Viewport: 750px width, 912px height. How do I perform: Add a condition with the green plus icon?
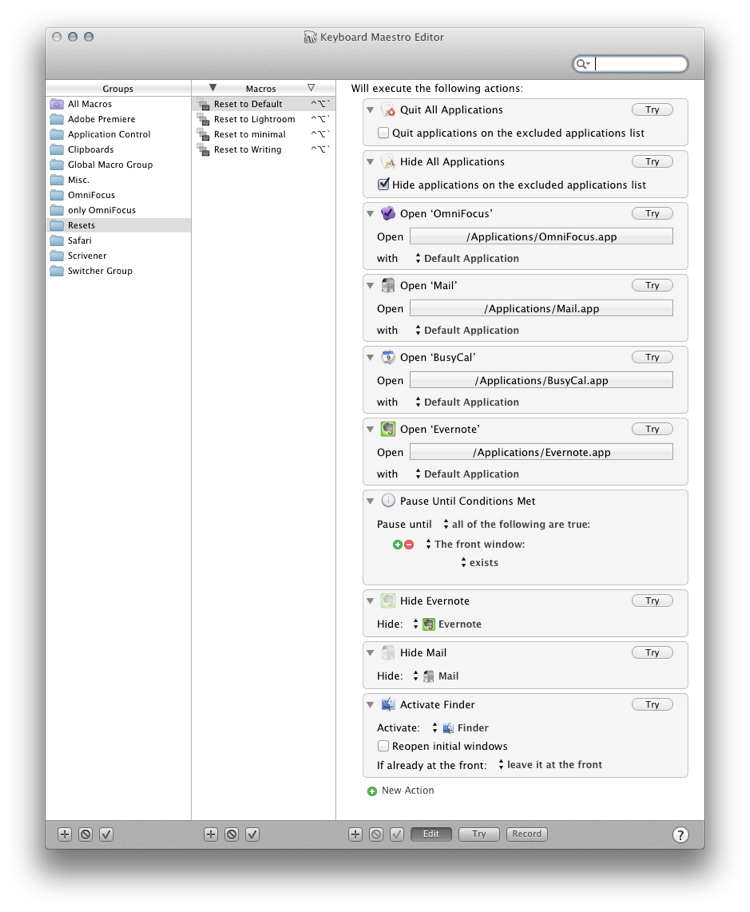coord(397,544)
